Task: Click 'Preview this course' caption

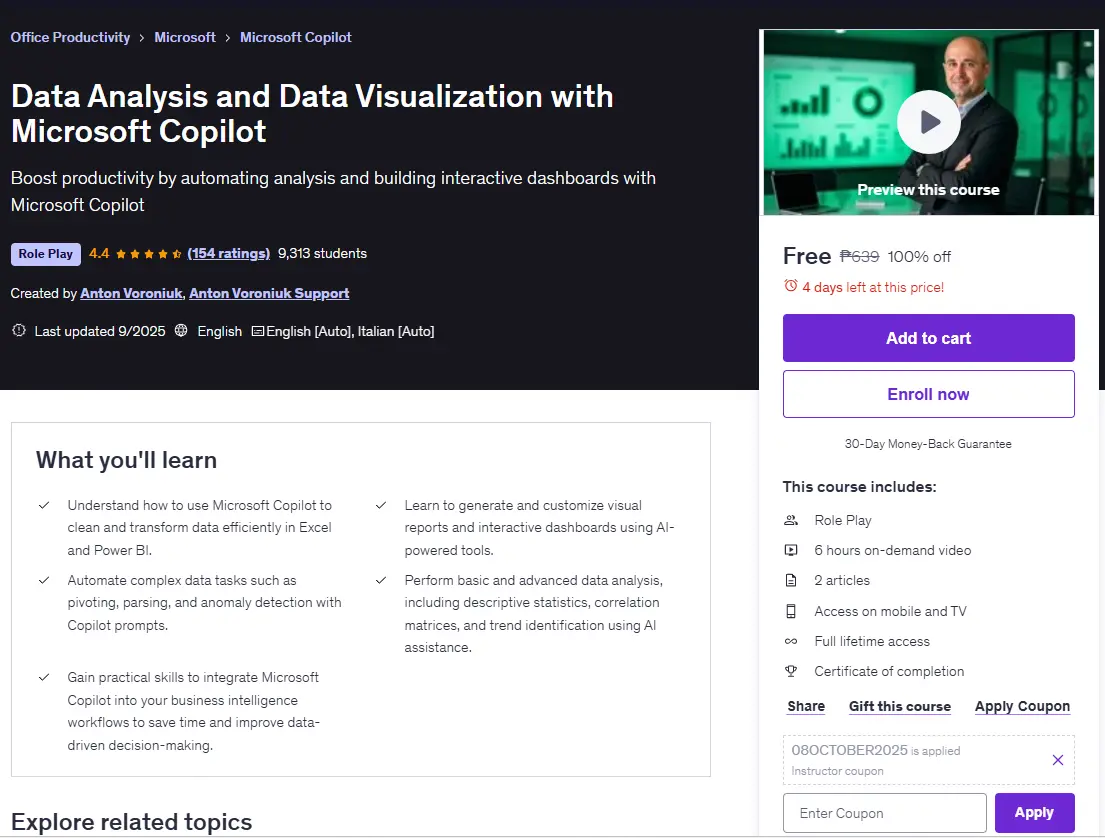Action: tap(928, 190)
